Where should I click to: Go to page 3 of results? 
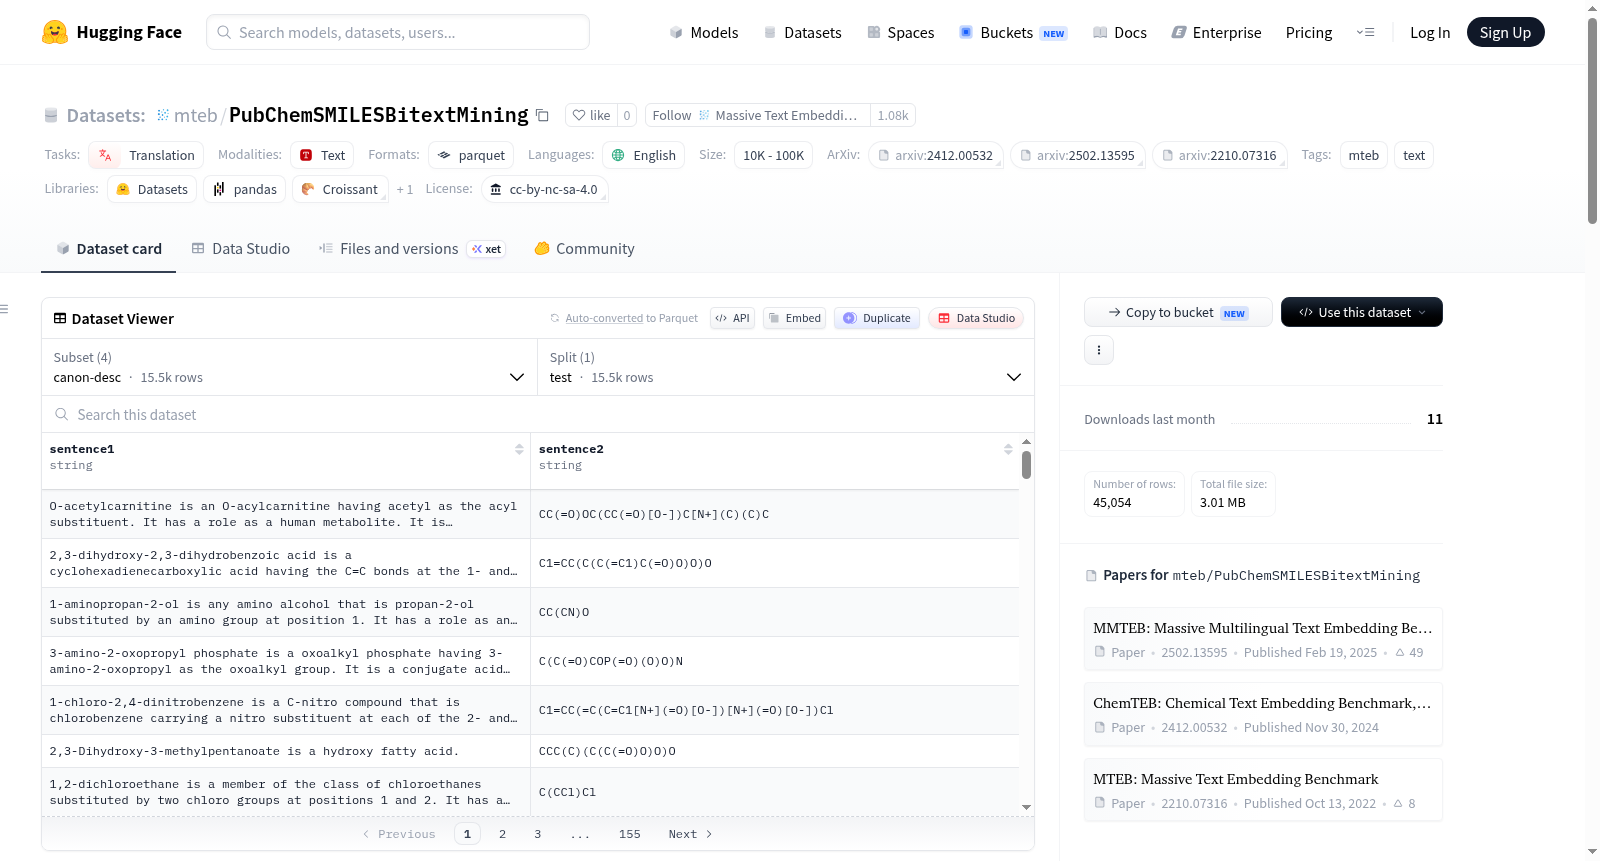pos(538,834)
